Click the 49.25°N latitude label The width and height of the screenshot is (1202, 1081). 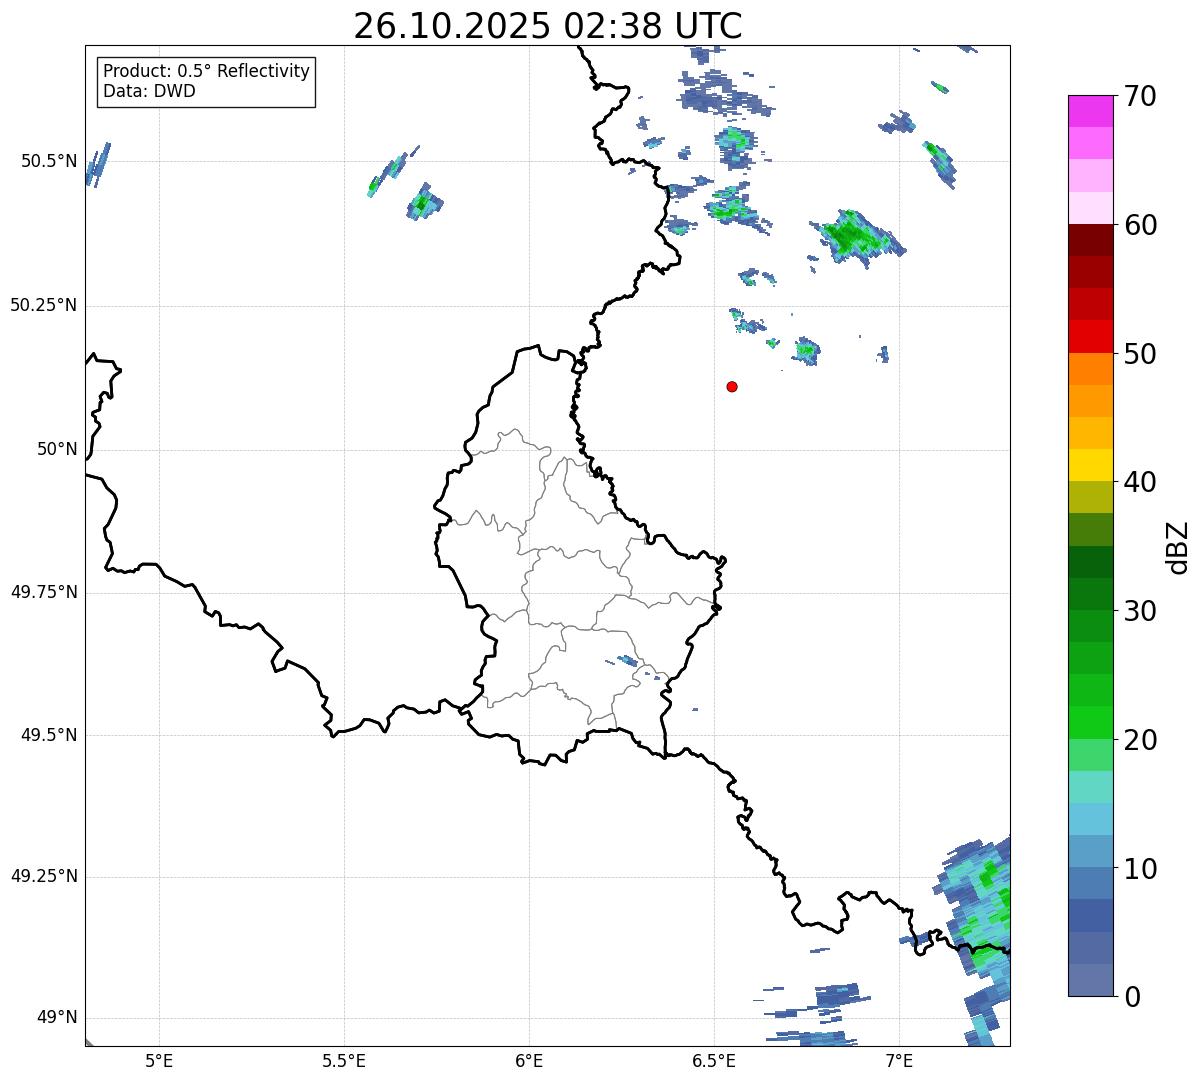[x=44, y=877]
